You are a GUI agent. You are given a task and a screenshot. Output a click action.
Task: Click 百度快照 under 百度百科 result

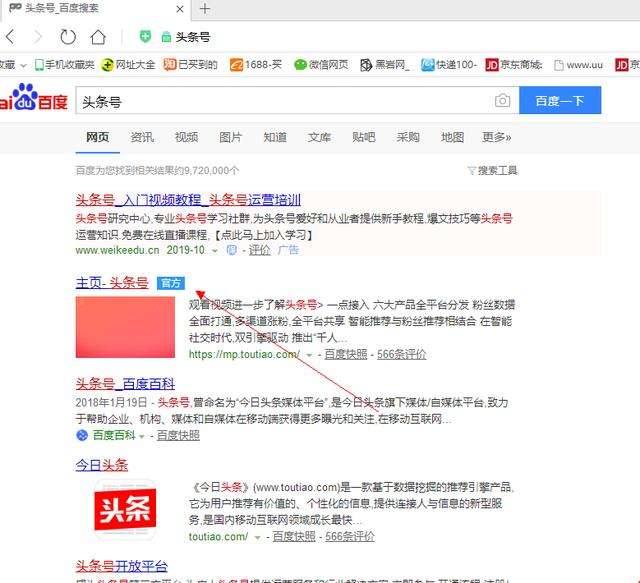coord(178,435)
